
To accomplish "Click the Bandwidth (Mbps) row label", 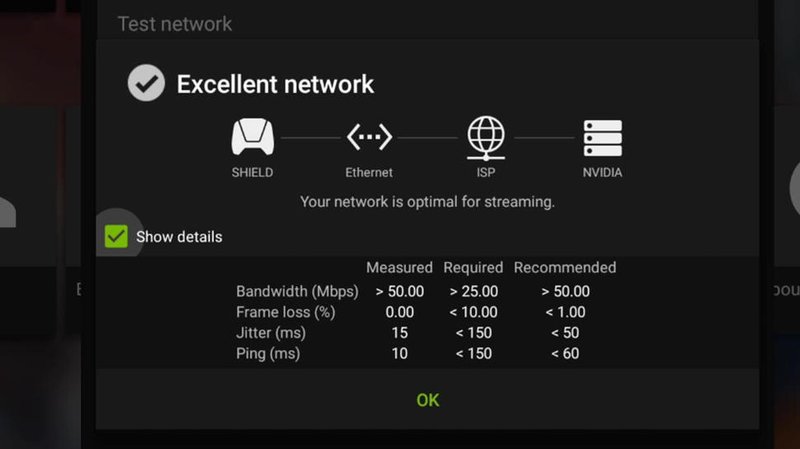I will [297, 291].
